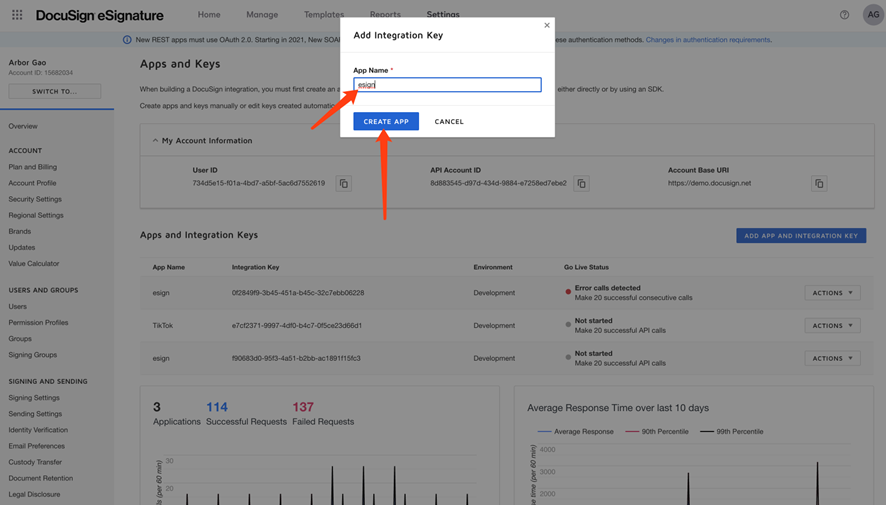Open Groups in the sidebar
Screen dimensions: 886x505
pyautogui.click(x=20, y=339)
